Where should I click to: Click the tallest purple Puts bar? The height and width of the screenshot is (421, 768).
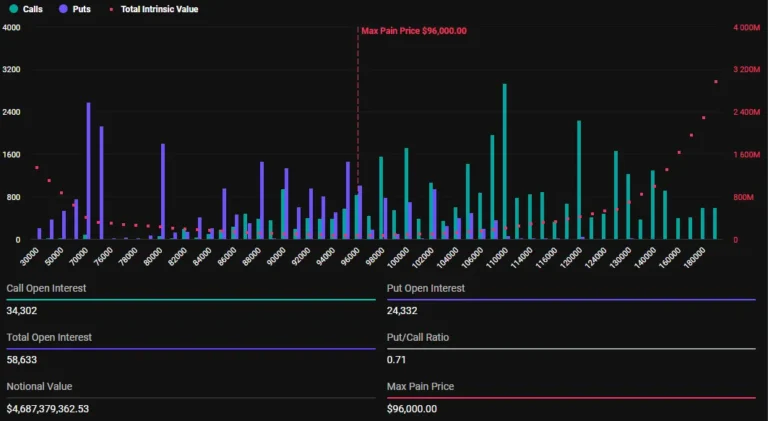click(89, 171)
